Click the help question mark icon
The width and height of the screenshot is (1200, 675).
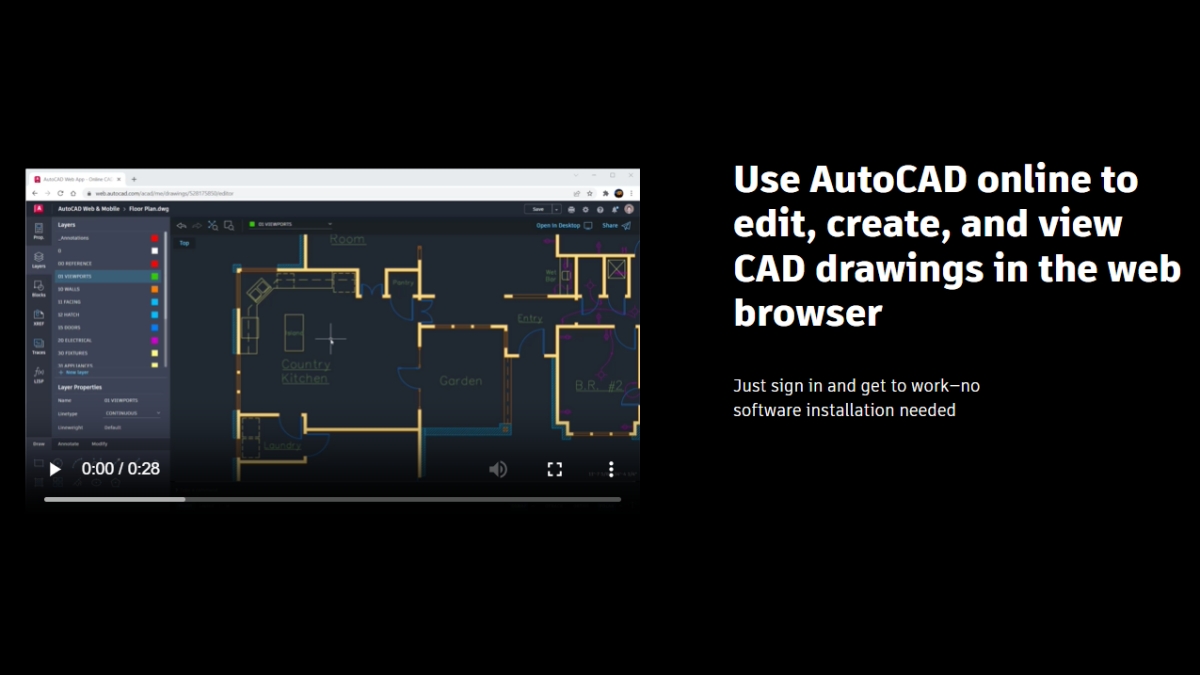pos(600,209)
